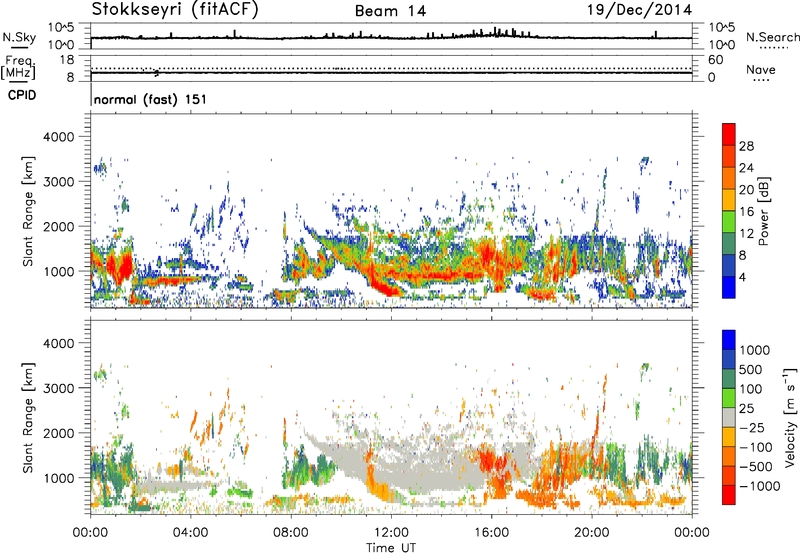The width and height of the screenshot is (800, 554).
Task: Click the red bottom of the Velocity color bar
Action: pyautogui.click(x=729, y=495)
